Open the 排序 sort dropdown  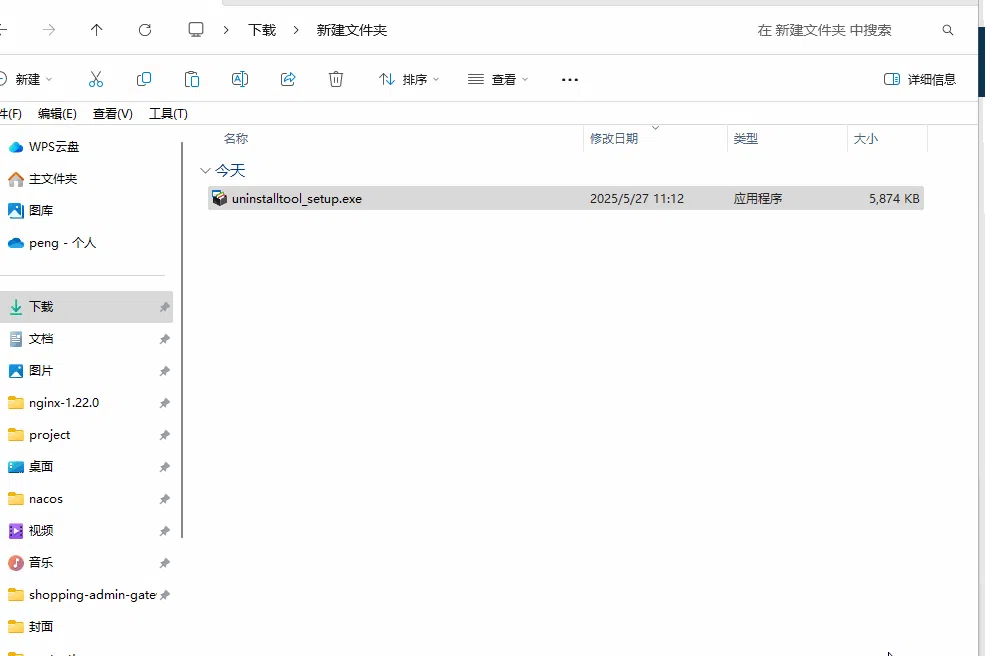409,79
